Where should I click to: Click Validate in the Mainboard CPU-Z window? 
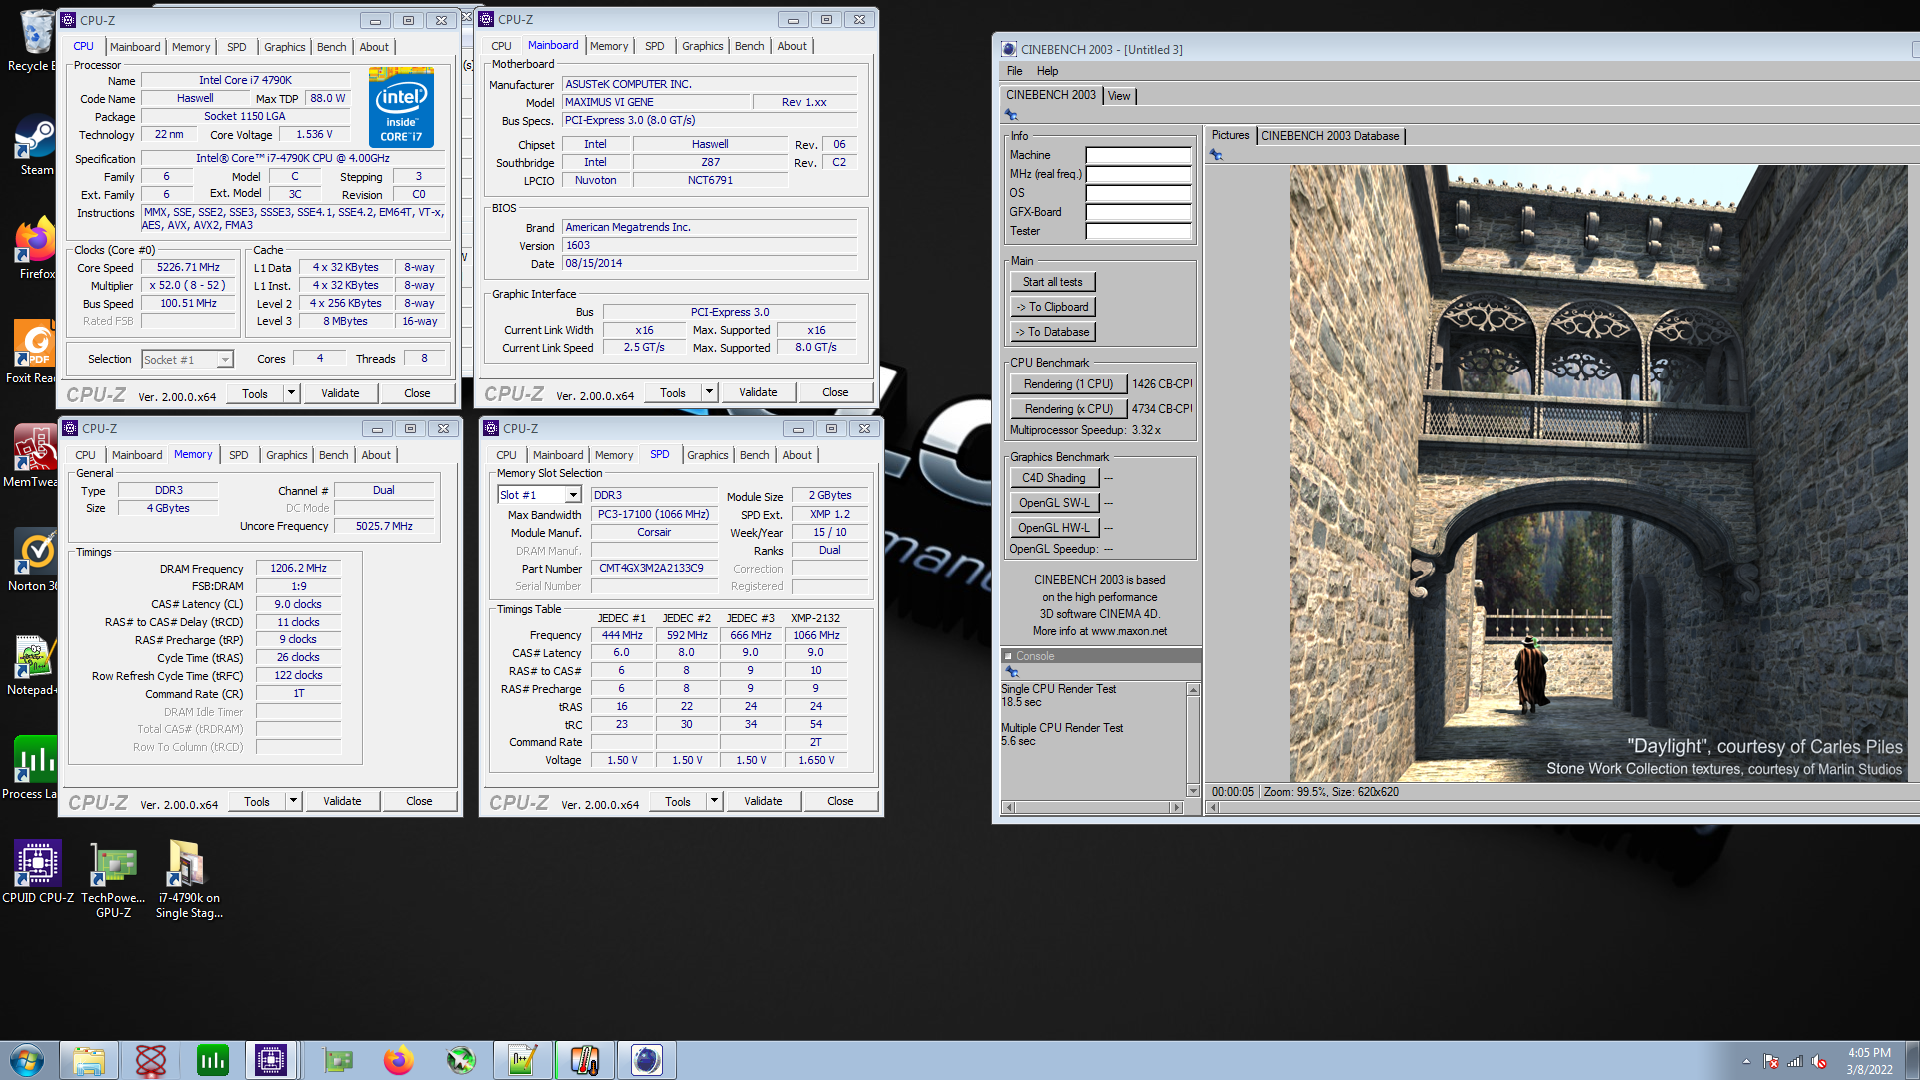pyautogui.click(x=758, y=392)
